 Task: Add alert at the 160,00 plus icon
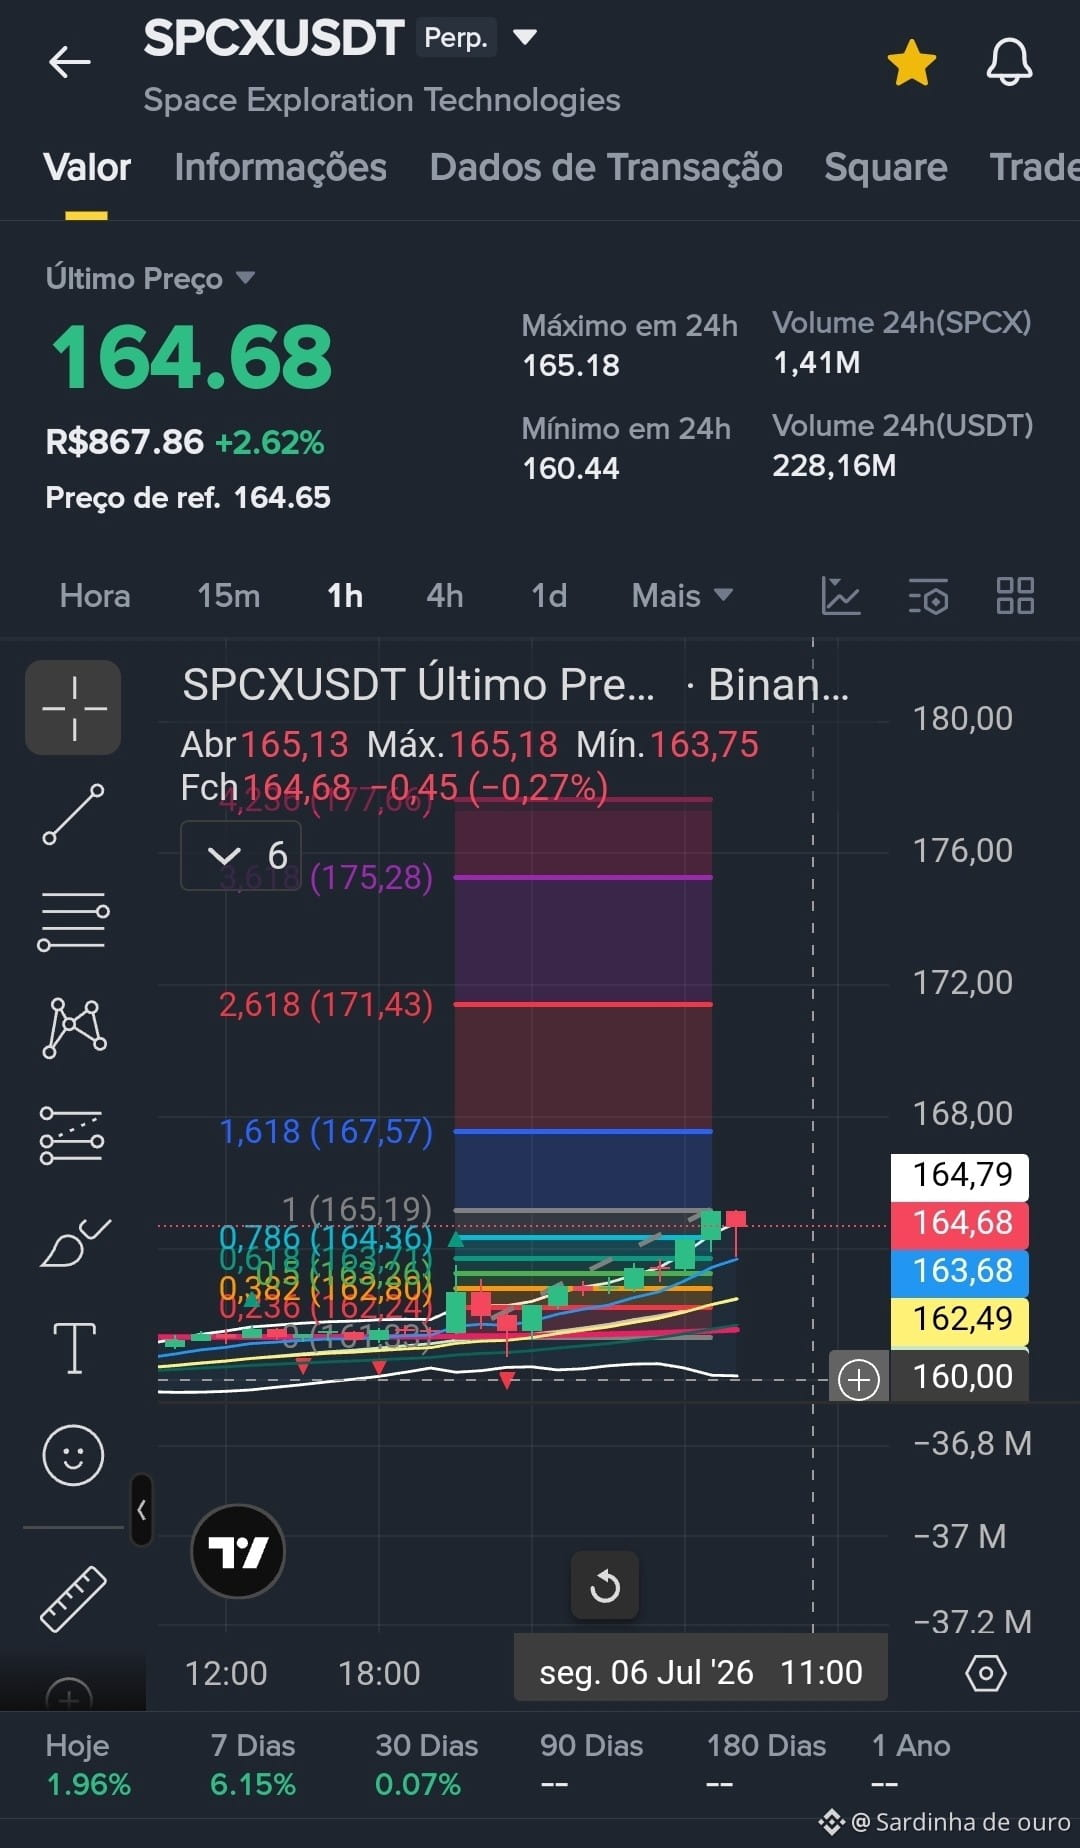click(x=858, y=1379)
